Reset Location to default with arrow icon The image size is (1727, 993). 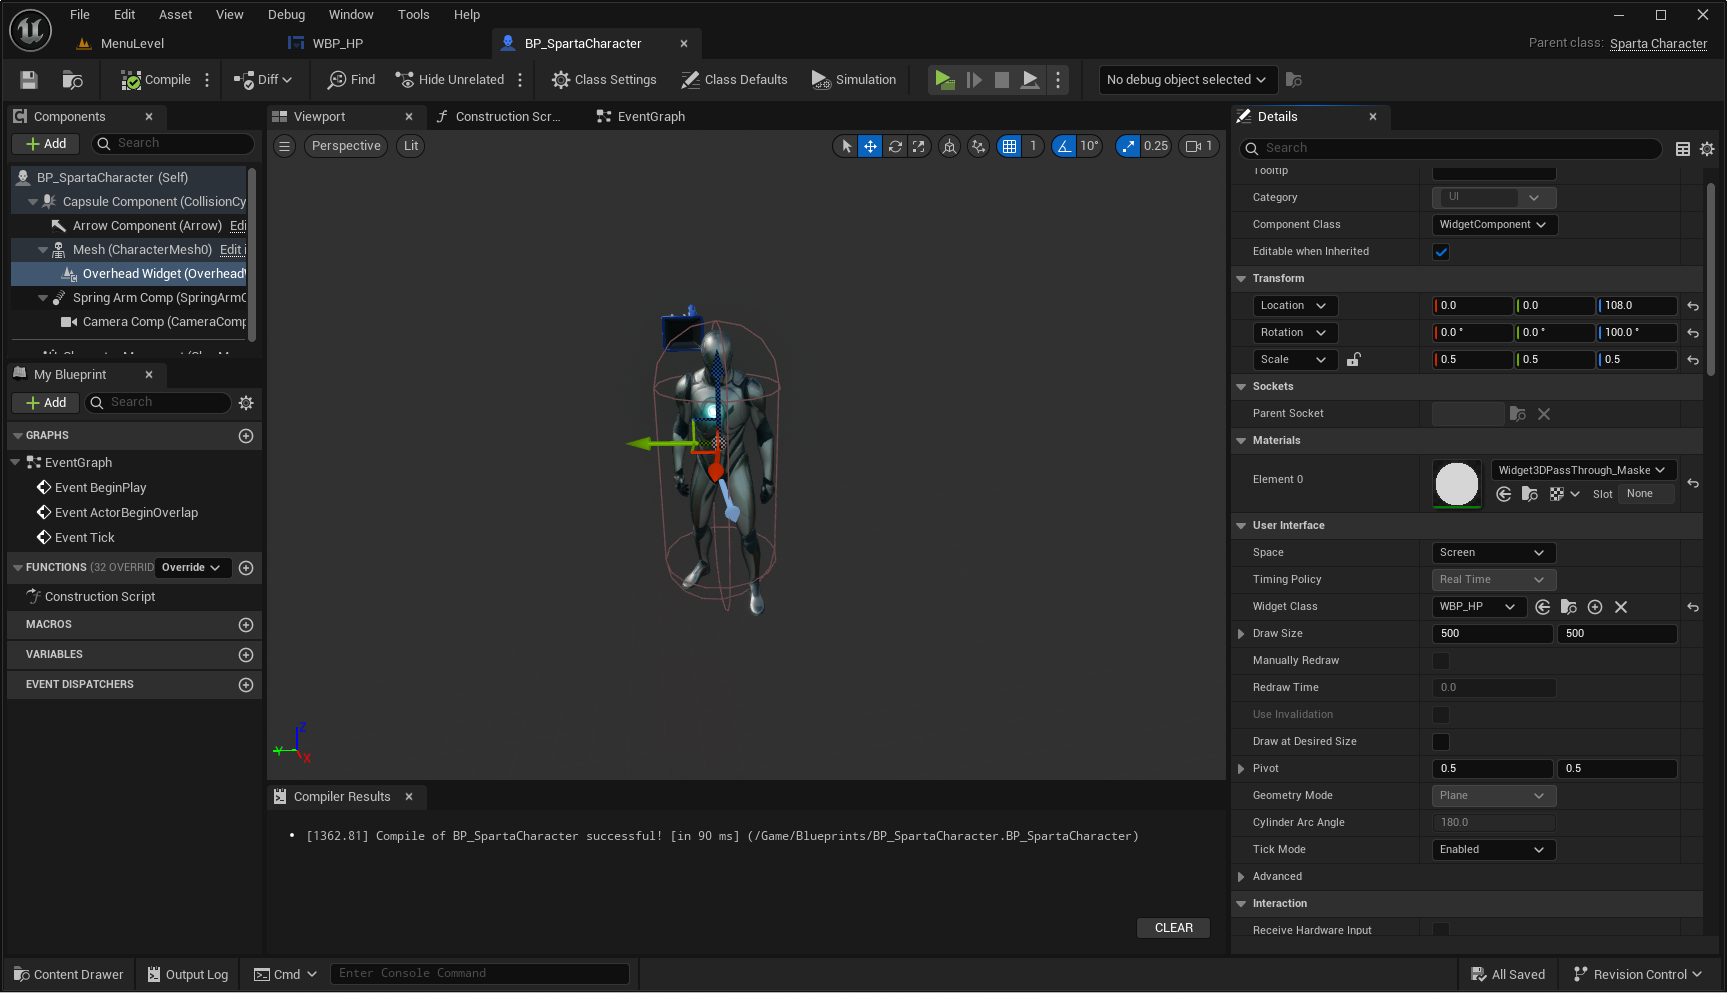[1693, 306]
